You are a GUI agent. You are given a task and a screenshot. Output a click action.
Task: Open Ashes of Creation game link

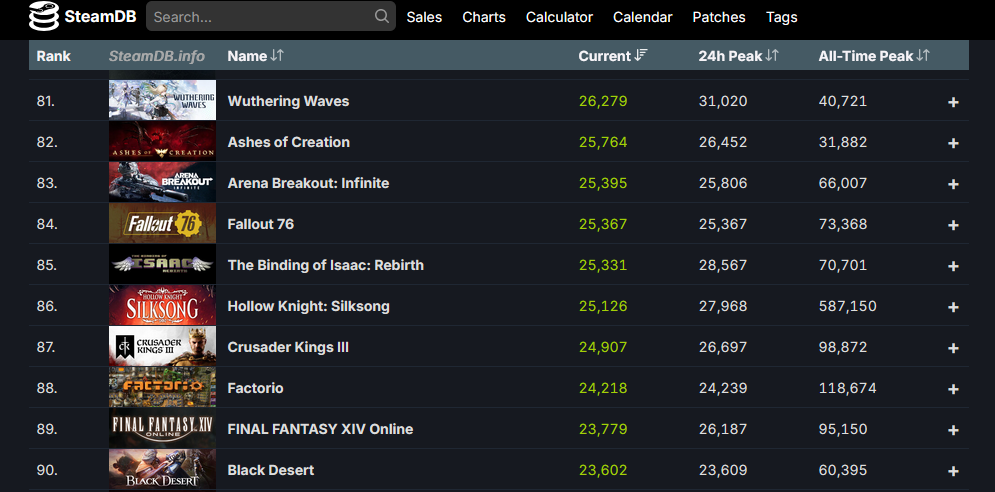click(x=289, y=142)
